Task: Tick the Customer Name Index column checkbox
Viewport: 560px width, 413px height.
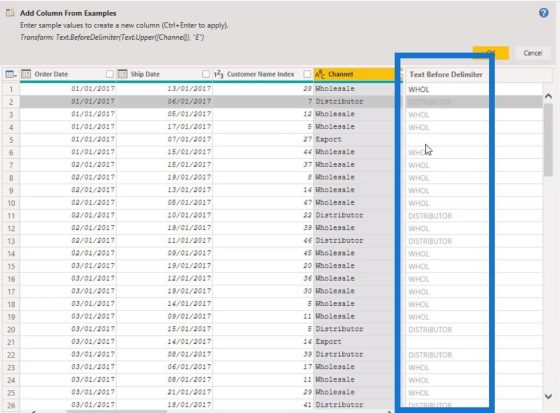Action: click(x=307, y=74)
